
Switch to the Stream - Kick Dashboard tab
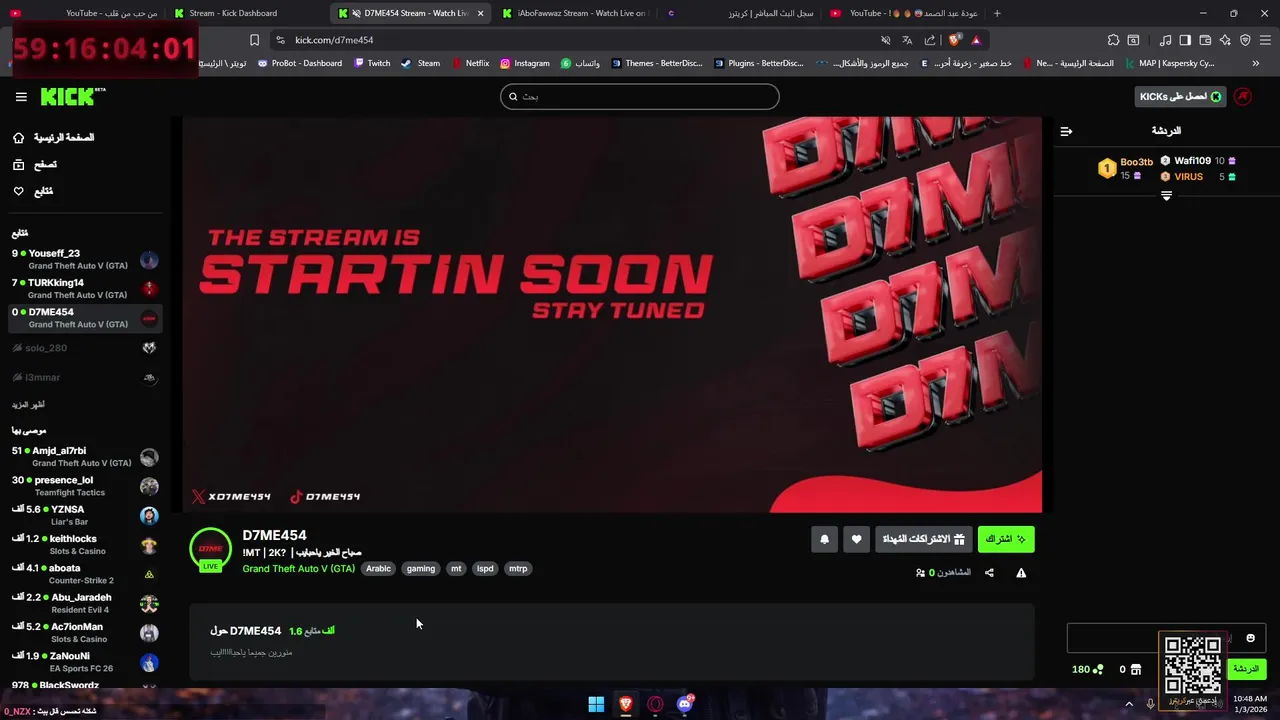(246, 13)
